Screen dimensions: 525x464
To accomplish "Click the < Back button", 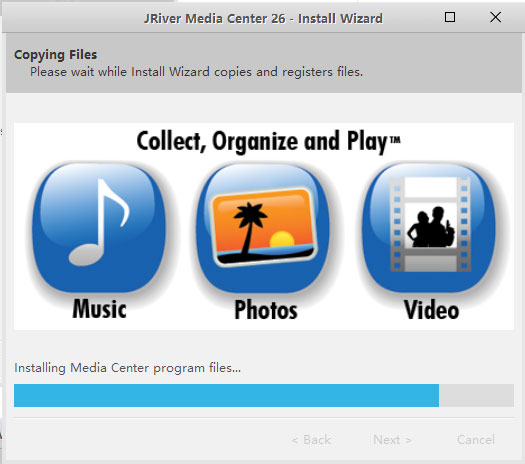I will [311, 440].
